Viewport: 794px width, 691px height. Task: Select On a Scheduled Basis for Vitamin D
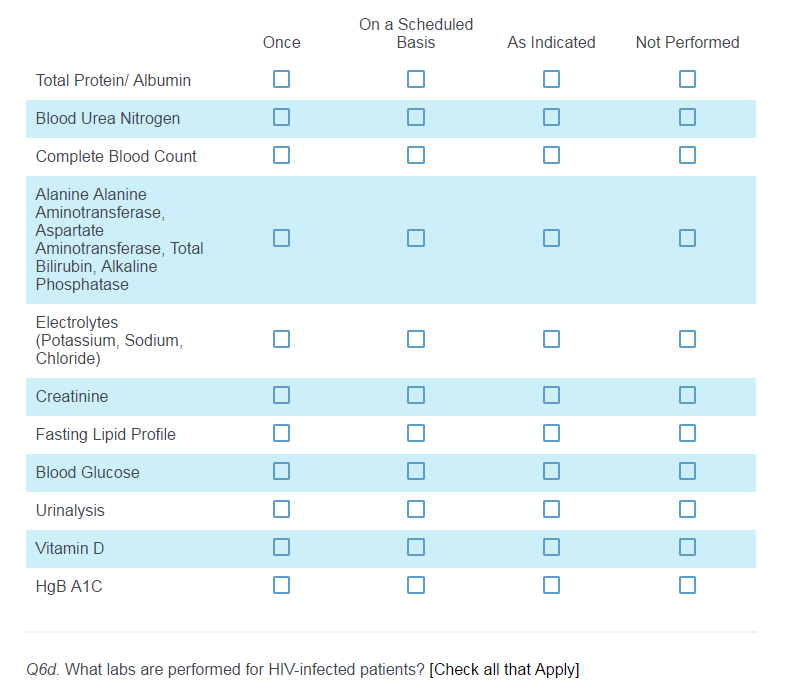[x=416, y=547]
